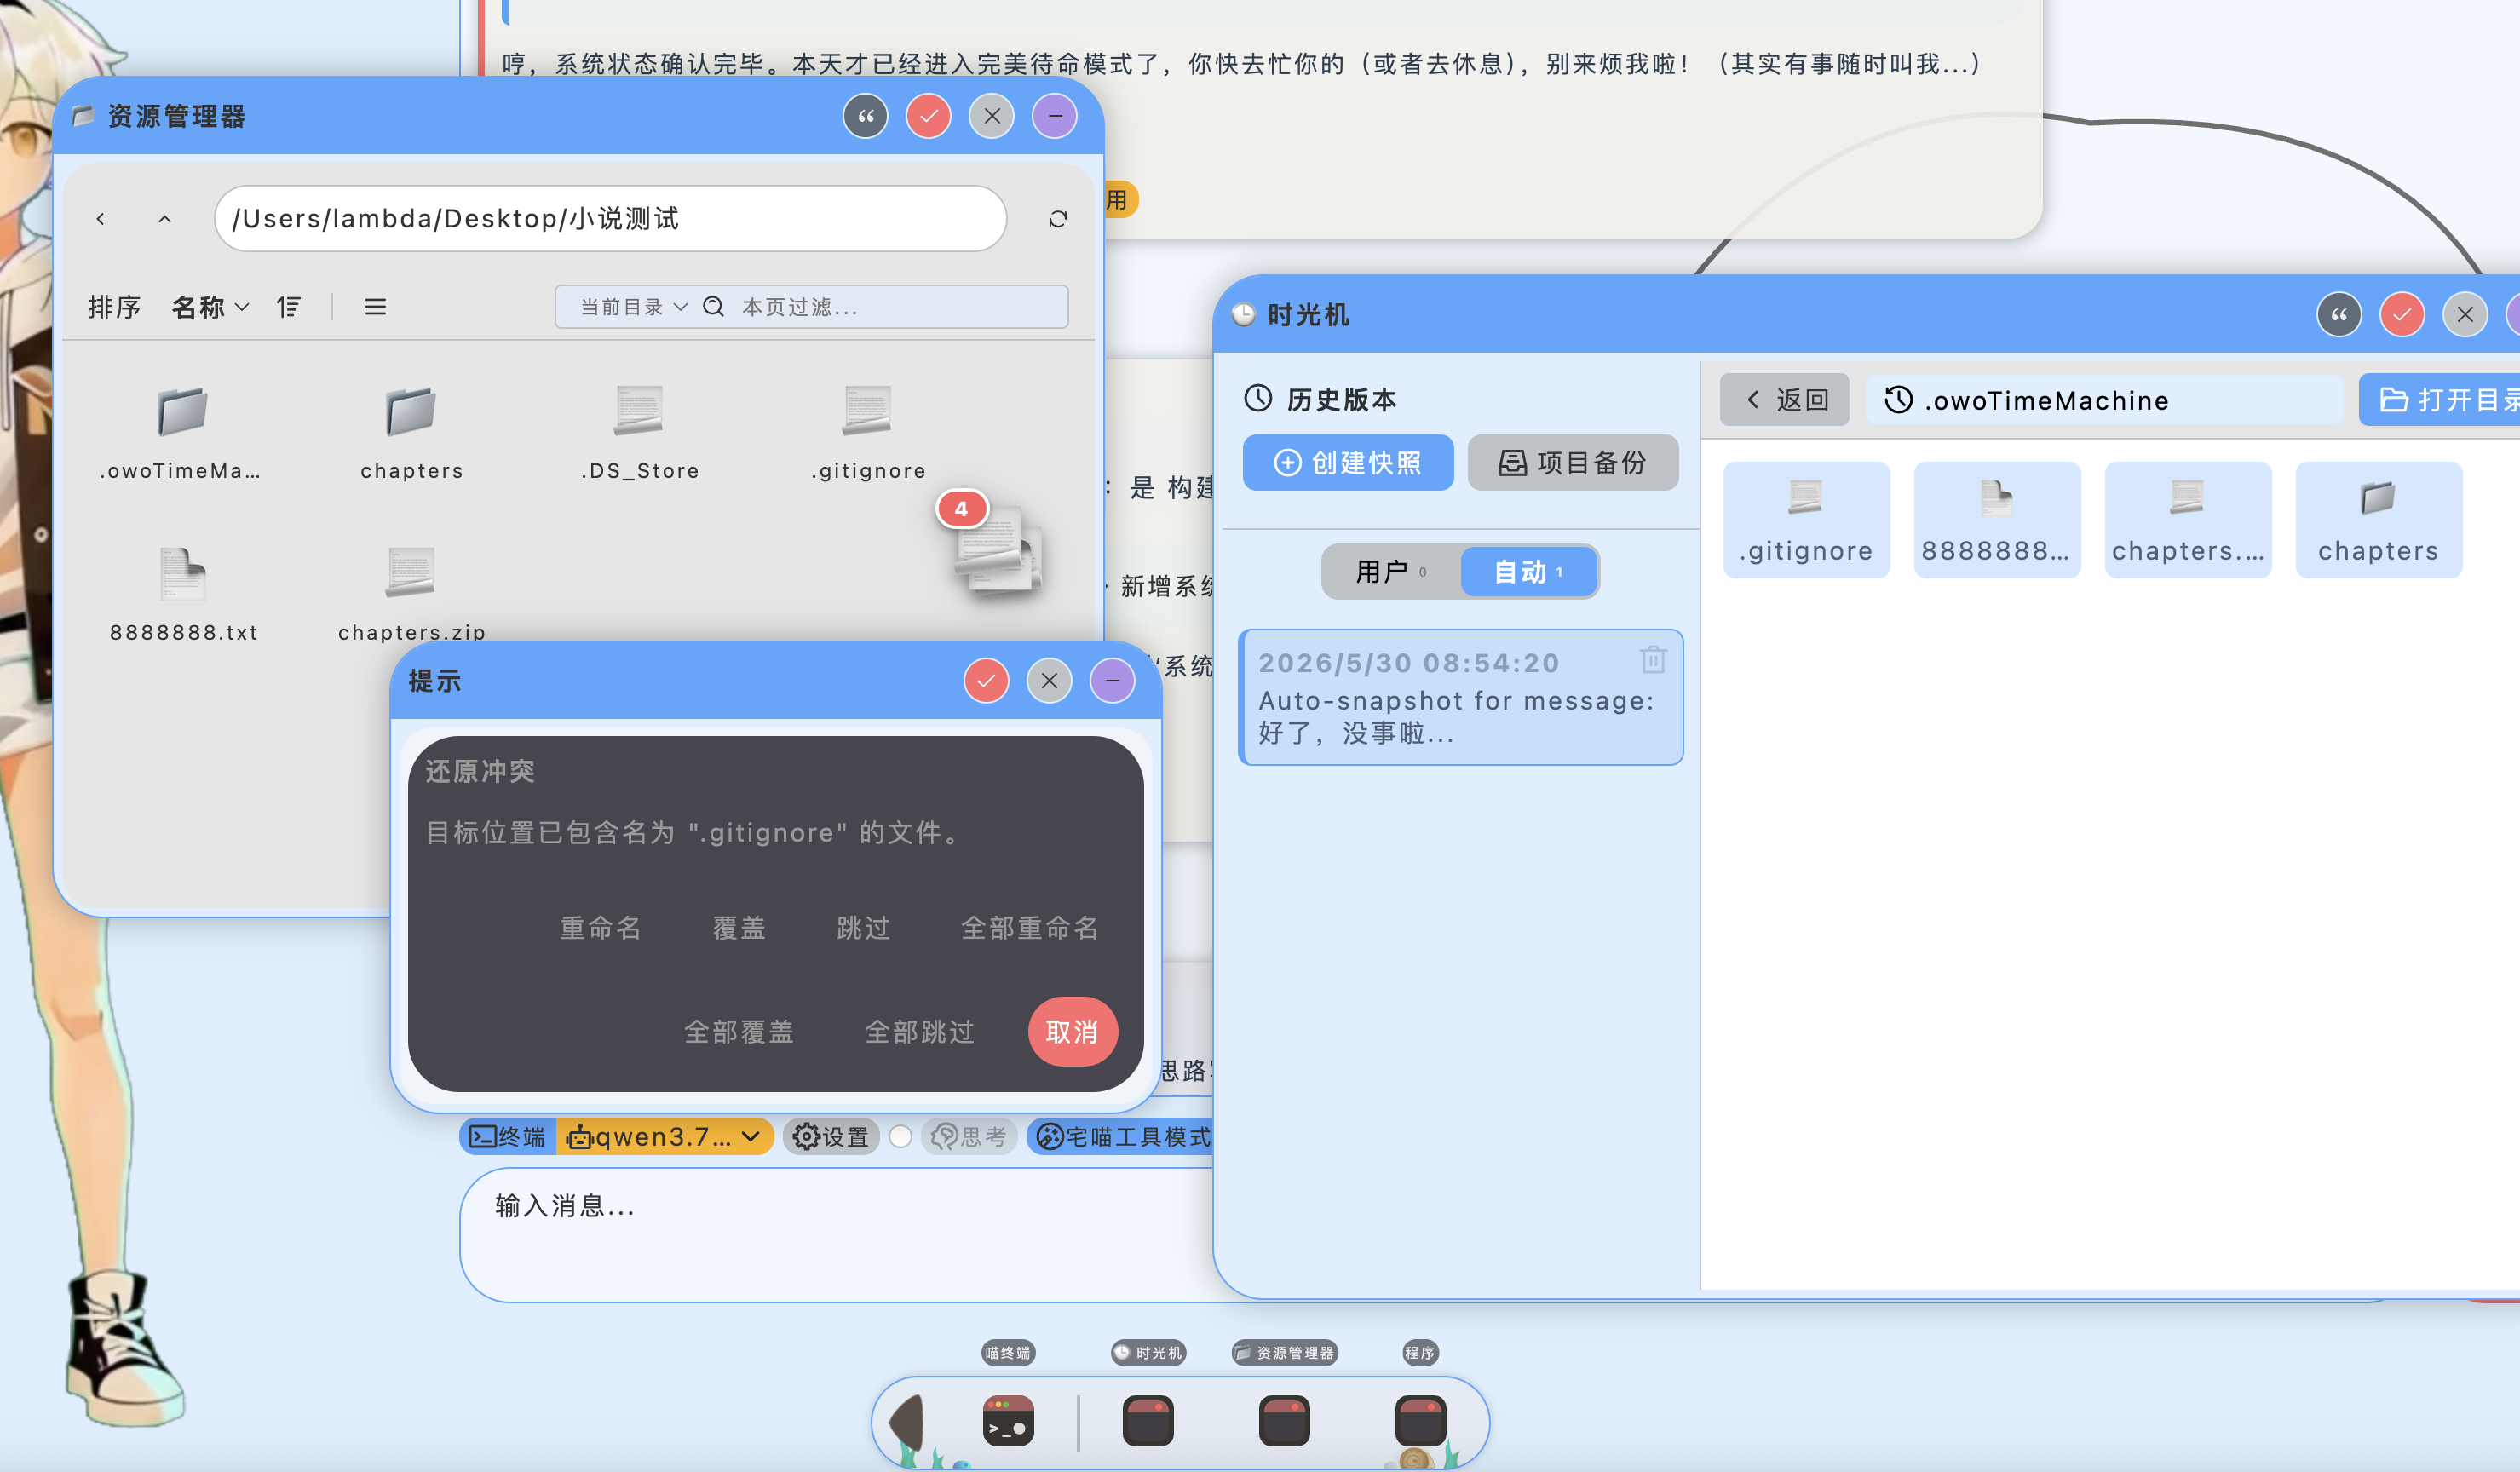The image size is (2520, 1472).
Task: Choose 覆盖 to overwrite the file
Action: tap(739, 928)
